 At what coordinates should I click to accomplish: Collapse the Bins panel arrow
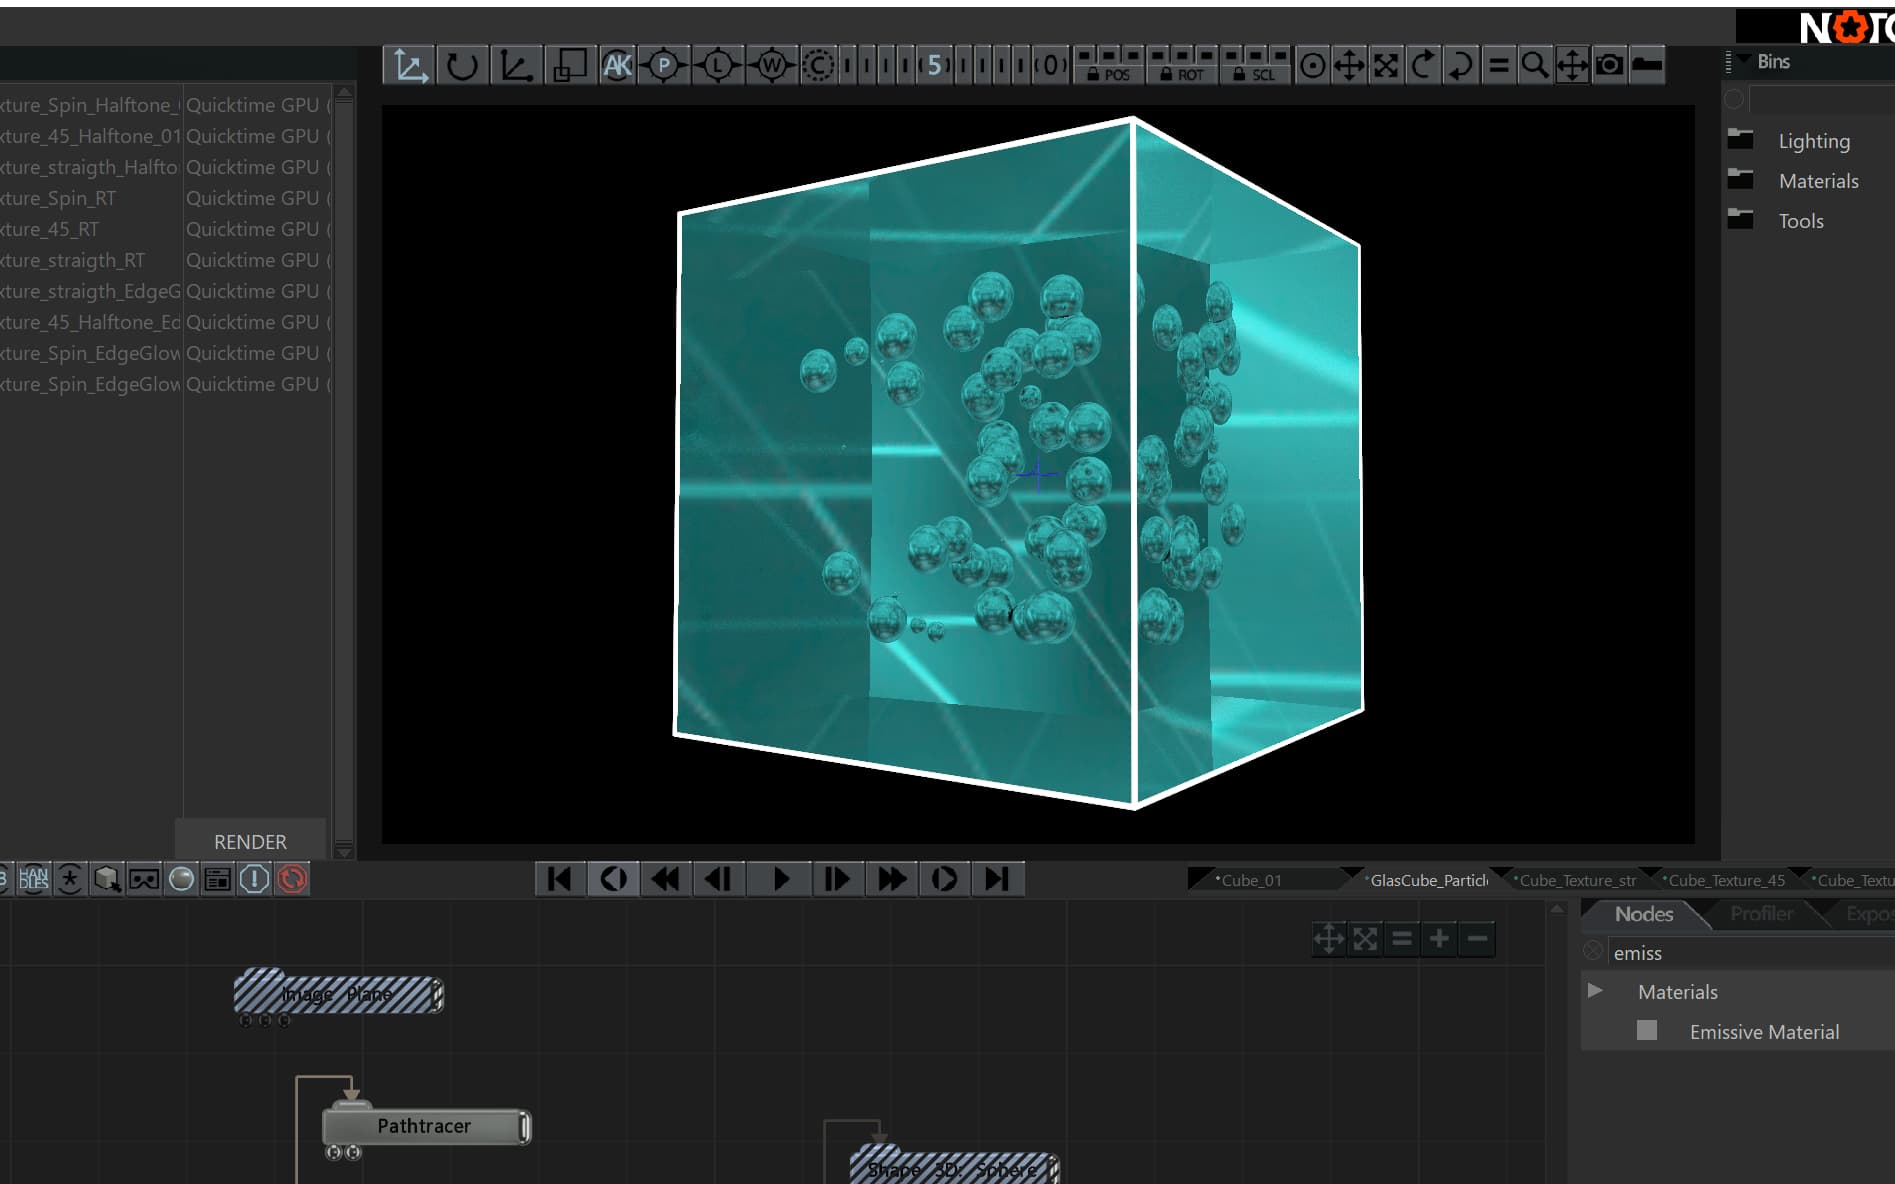coord(1744,60)
